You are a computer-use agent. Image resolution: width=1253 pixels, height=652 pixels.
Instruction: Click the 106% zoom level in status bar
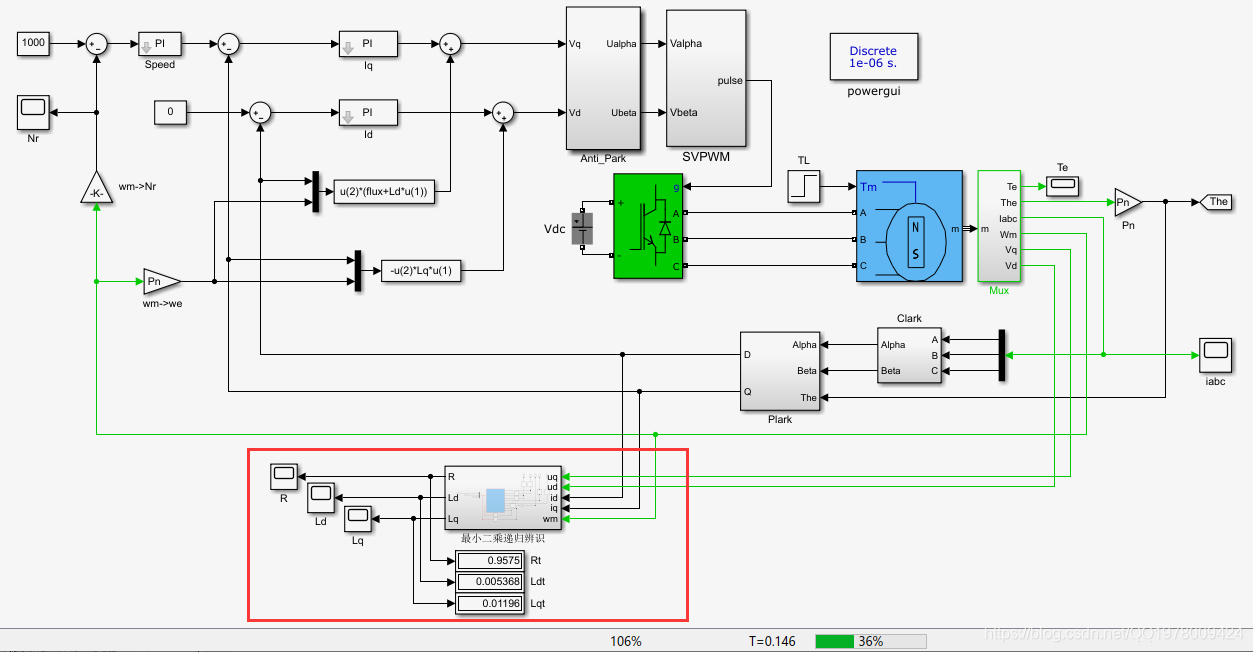(x=626, y=641)
